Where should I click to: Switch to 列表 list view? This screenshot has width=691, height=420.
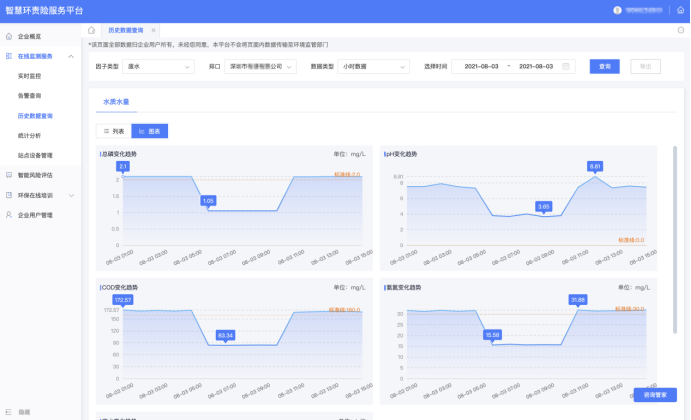click(114, 131)
